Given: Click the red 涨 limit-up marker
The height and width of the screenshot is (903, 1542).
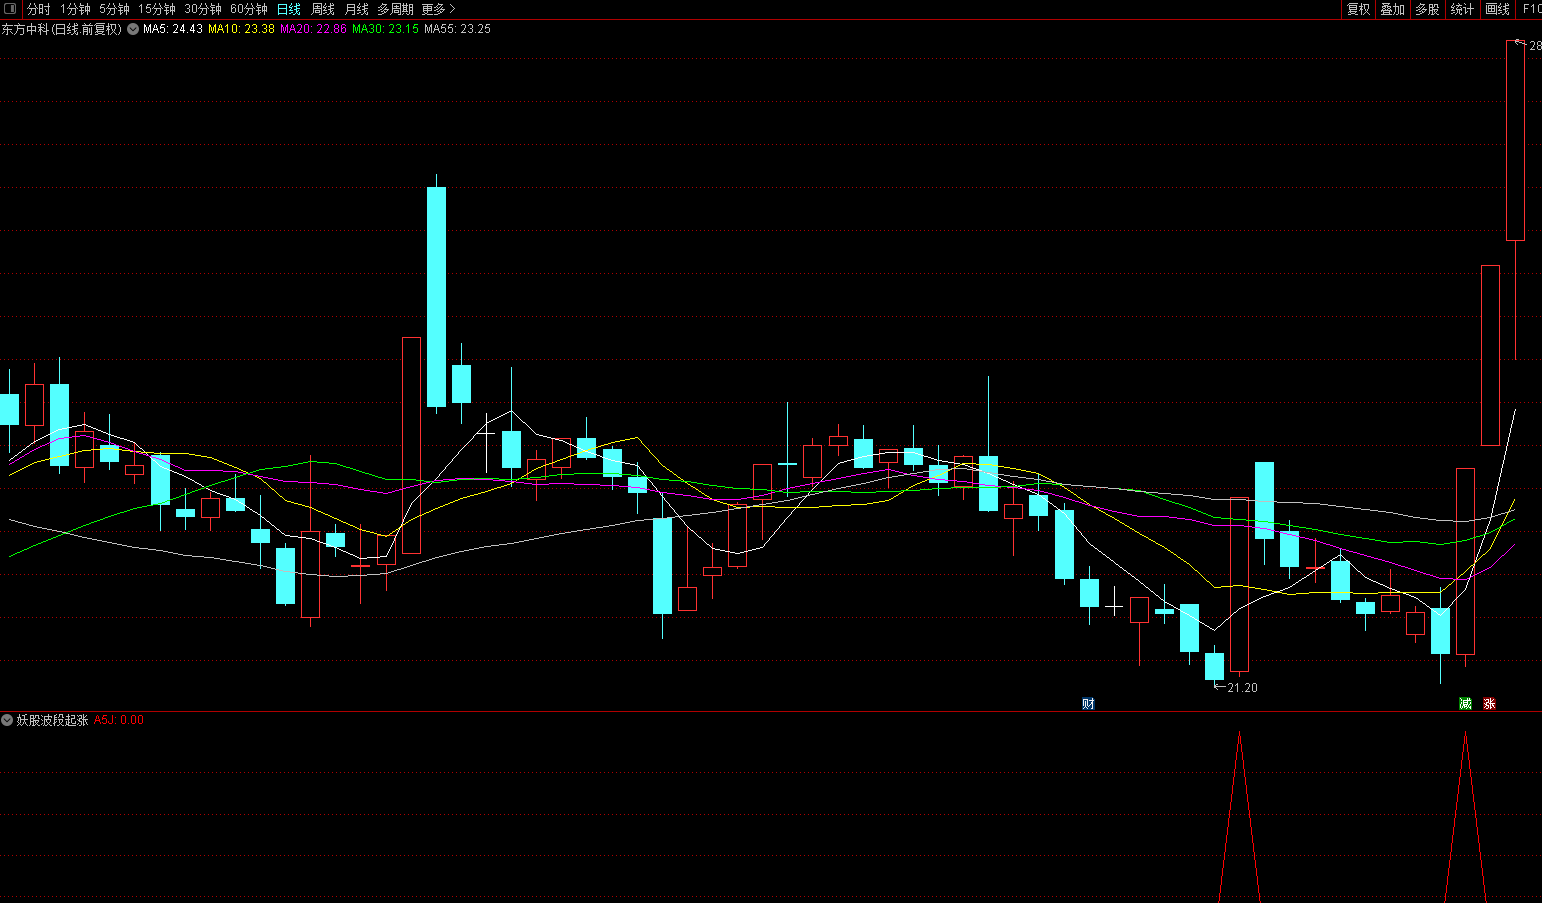Looking at the screenshot, I should coord(1489,704).
